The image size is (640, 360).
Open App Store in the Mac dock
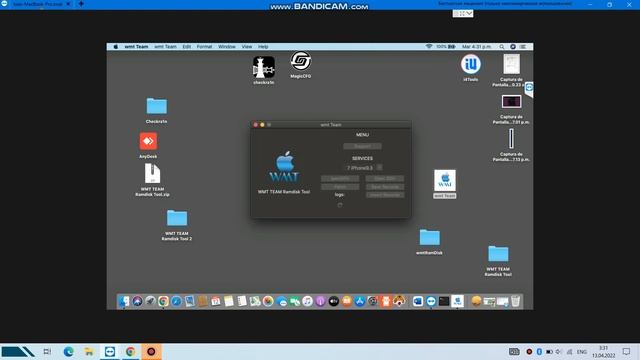click(360, 301)
